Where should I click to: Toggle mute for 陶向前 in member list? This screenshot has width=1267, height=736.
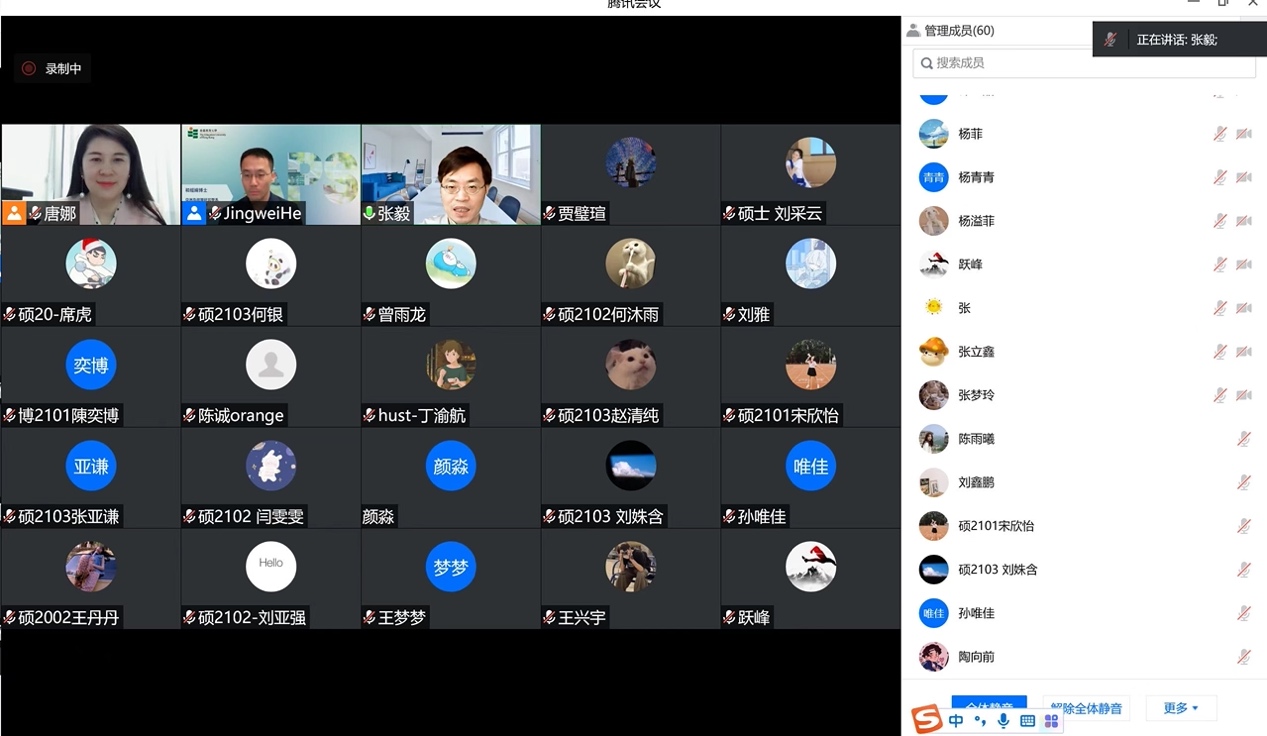tap(1244, 657)
